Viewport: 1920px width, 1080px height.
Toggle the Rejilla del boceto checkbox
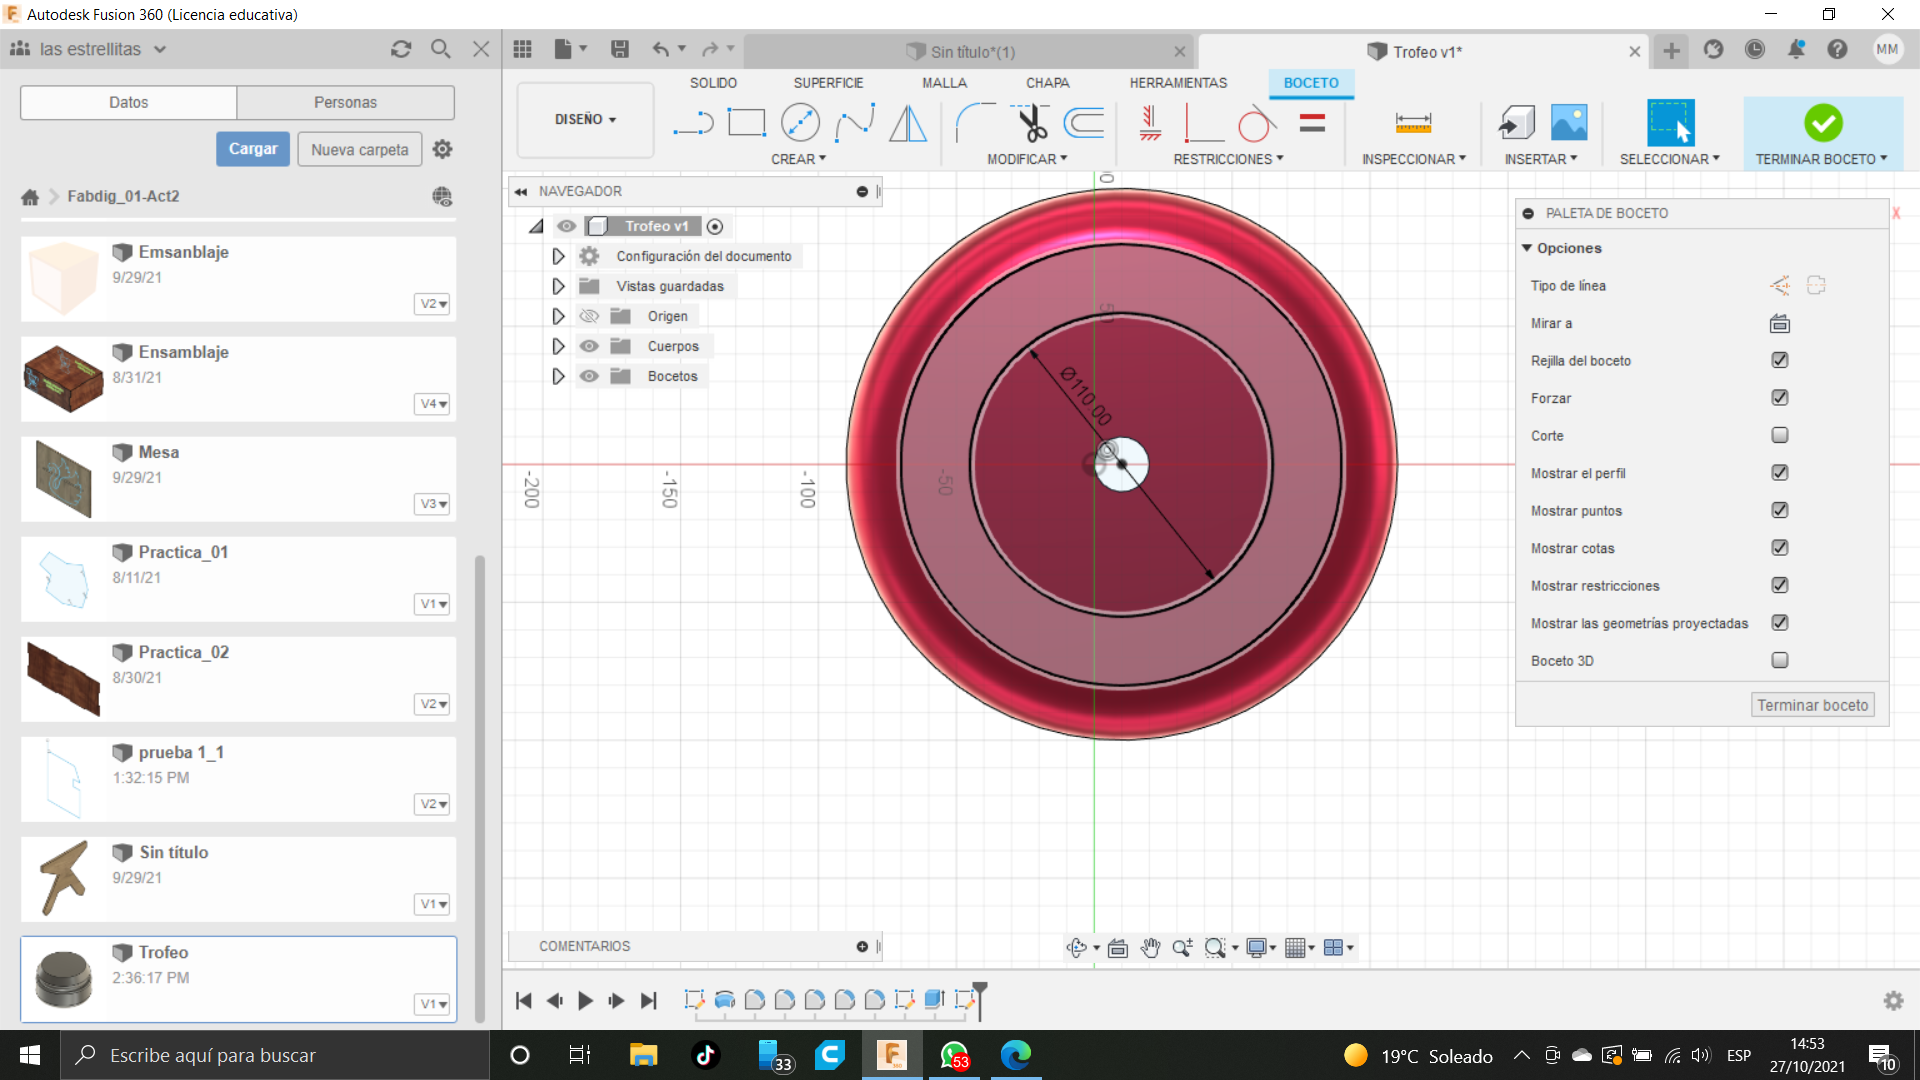coord(1779,360)
